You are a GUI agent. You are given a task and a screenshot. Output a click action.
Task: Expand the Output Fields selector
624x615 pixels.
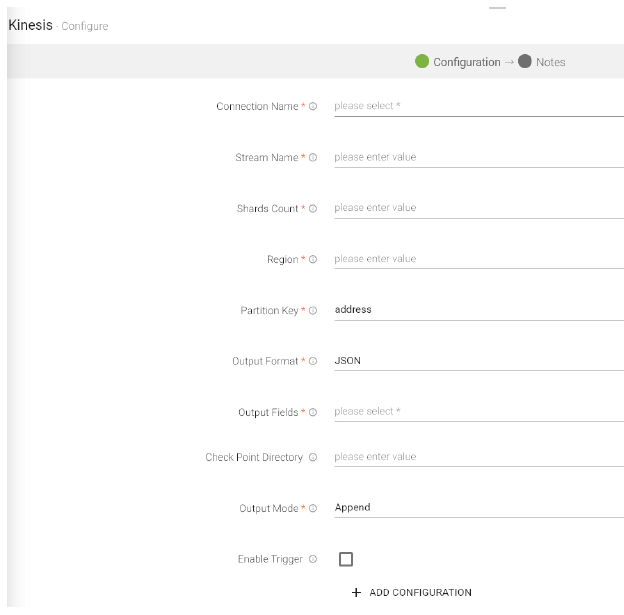[x=478, y=412]
